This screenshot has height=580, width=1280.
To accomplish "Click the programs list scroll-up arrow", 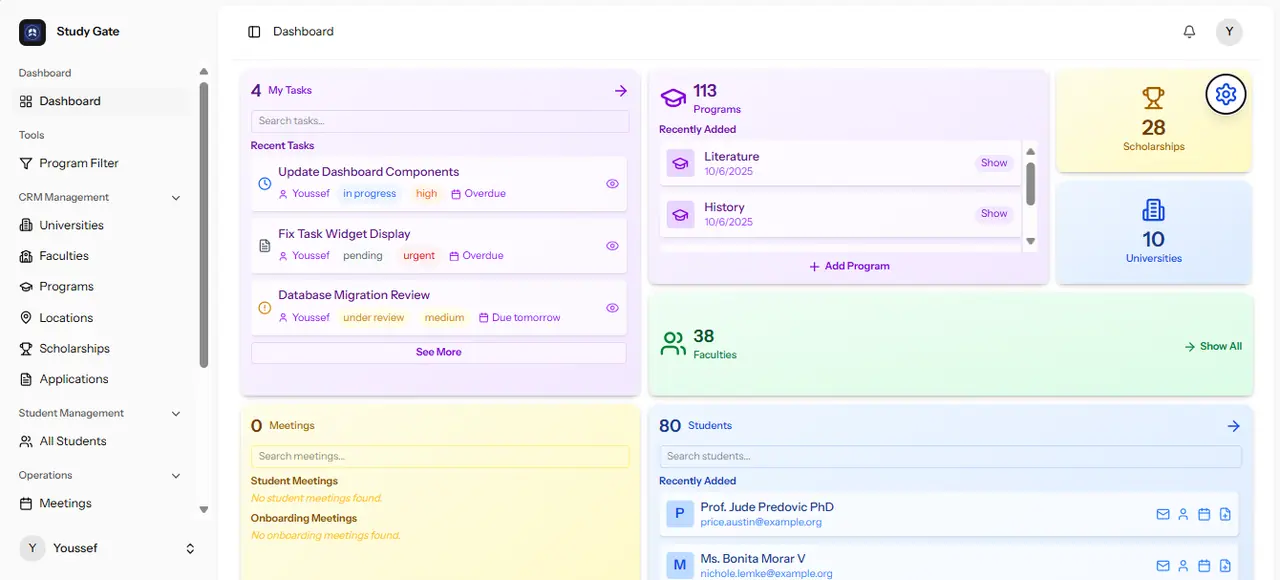I will pyautogui.click(x=1031, y=152).
